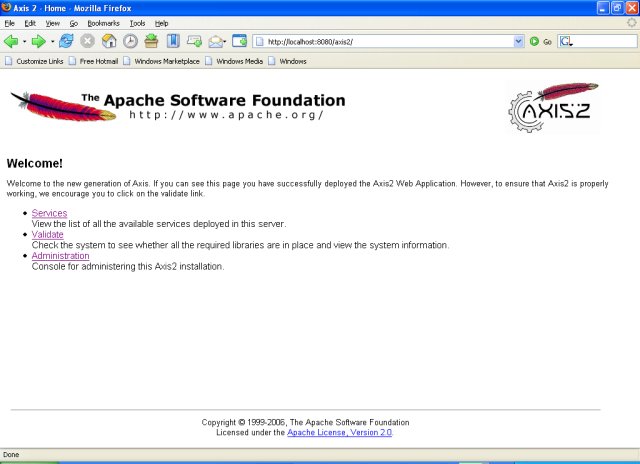
Task: Minimize the Firefox window
Action: [603, 8]
